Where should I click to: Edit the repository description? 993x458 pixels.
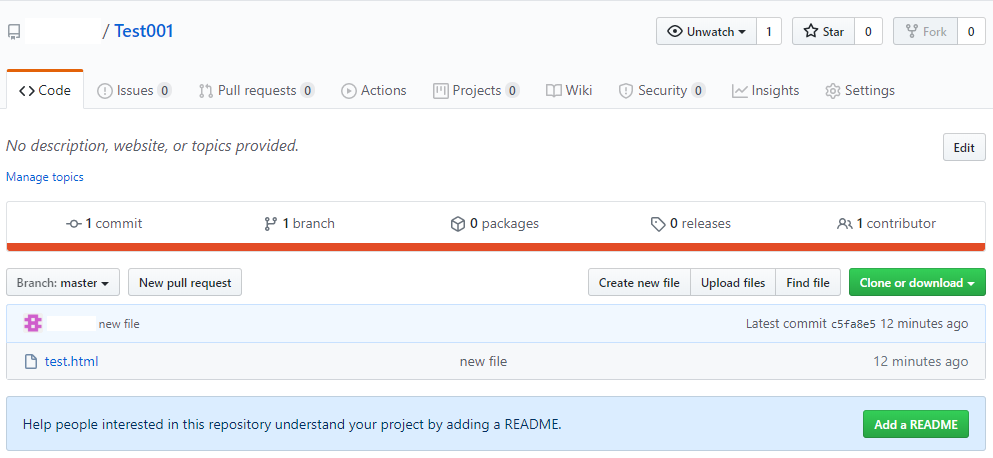[964, 148]
